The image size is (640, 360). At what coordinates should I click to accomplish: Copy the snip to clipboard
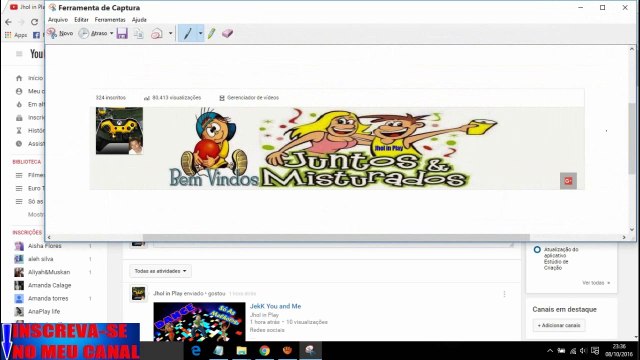point(139,33)
